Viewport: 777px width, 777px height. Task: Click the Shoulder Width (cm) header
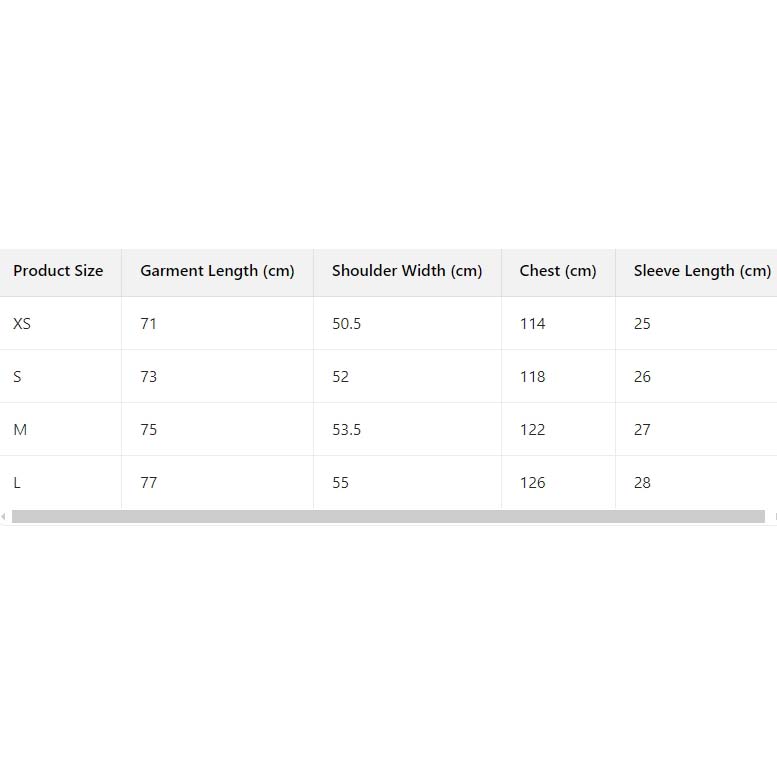[407, 271]
